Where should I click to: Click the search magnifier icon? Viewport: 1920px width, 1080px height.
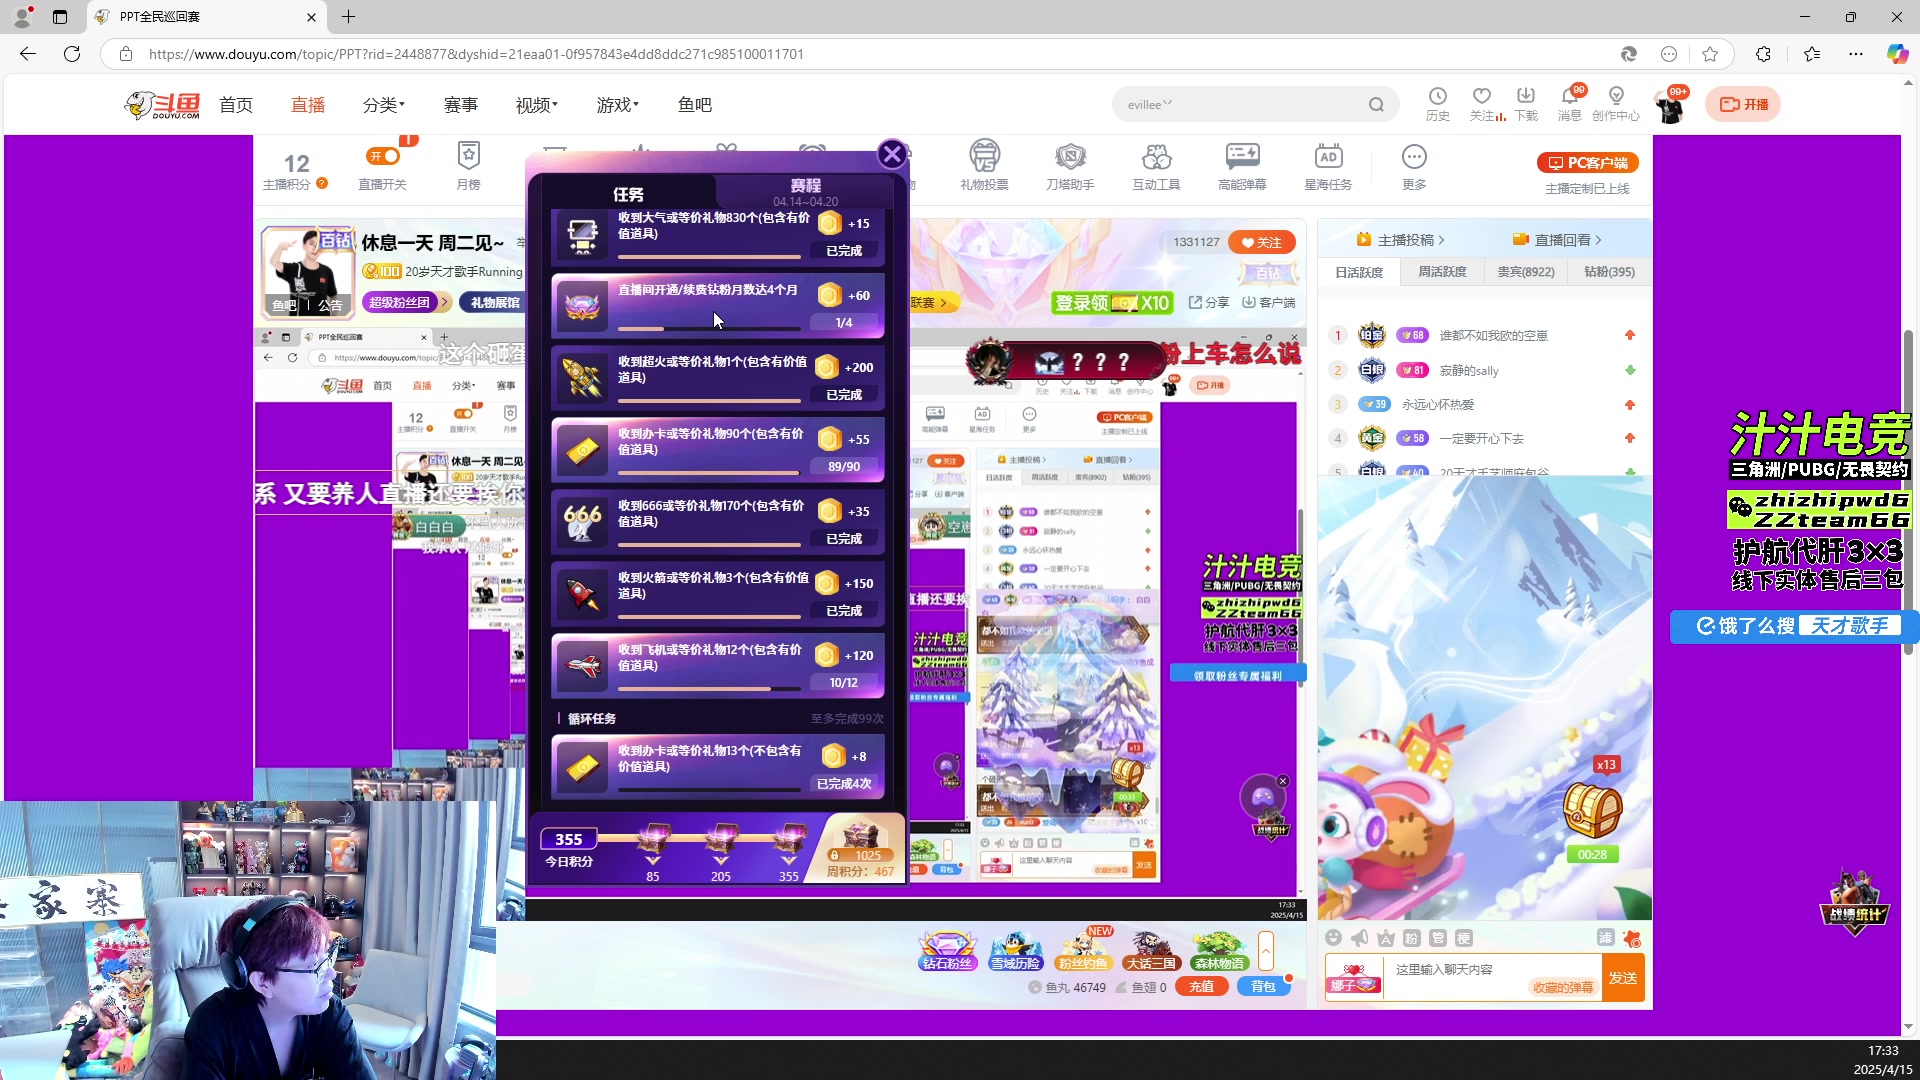[1376, 105]
